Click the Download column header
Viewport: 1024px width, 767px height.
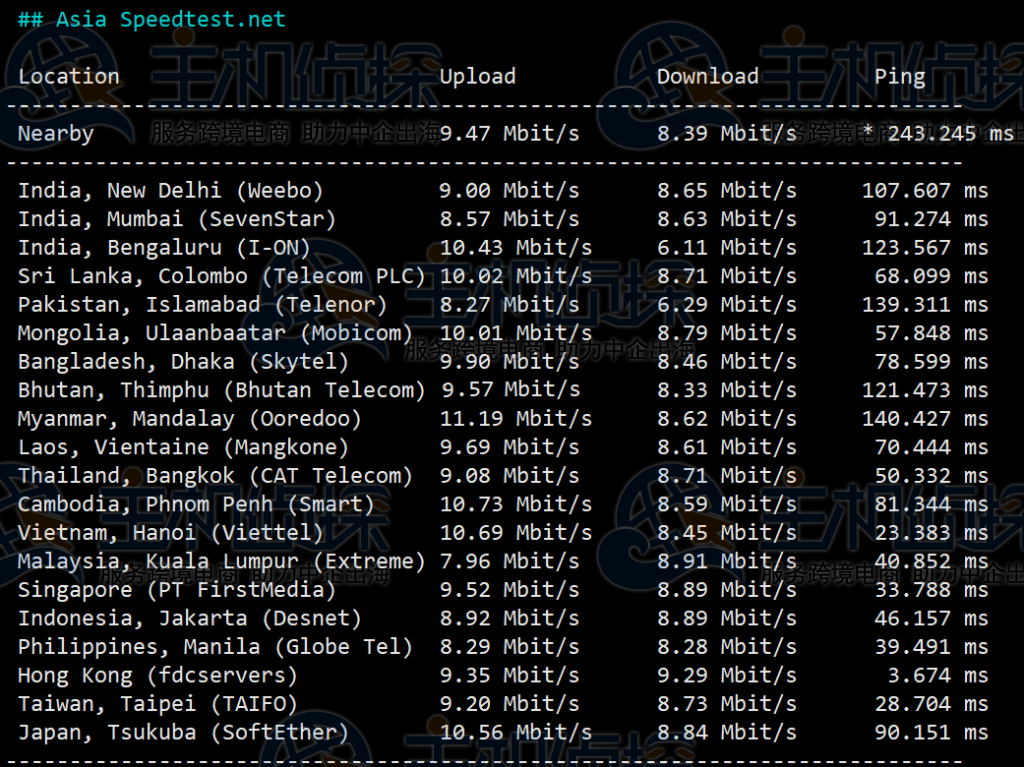[707, 76]
